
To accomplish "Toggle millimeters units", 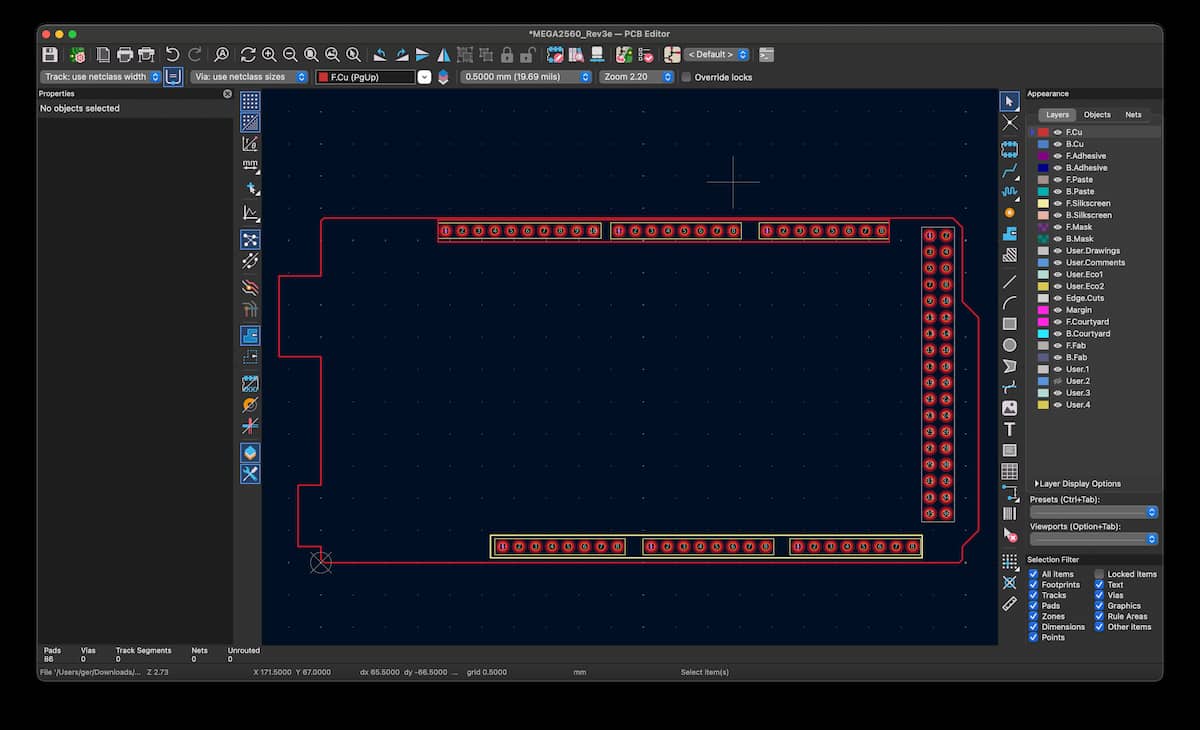I will (250, 165).
